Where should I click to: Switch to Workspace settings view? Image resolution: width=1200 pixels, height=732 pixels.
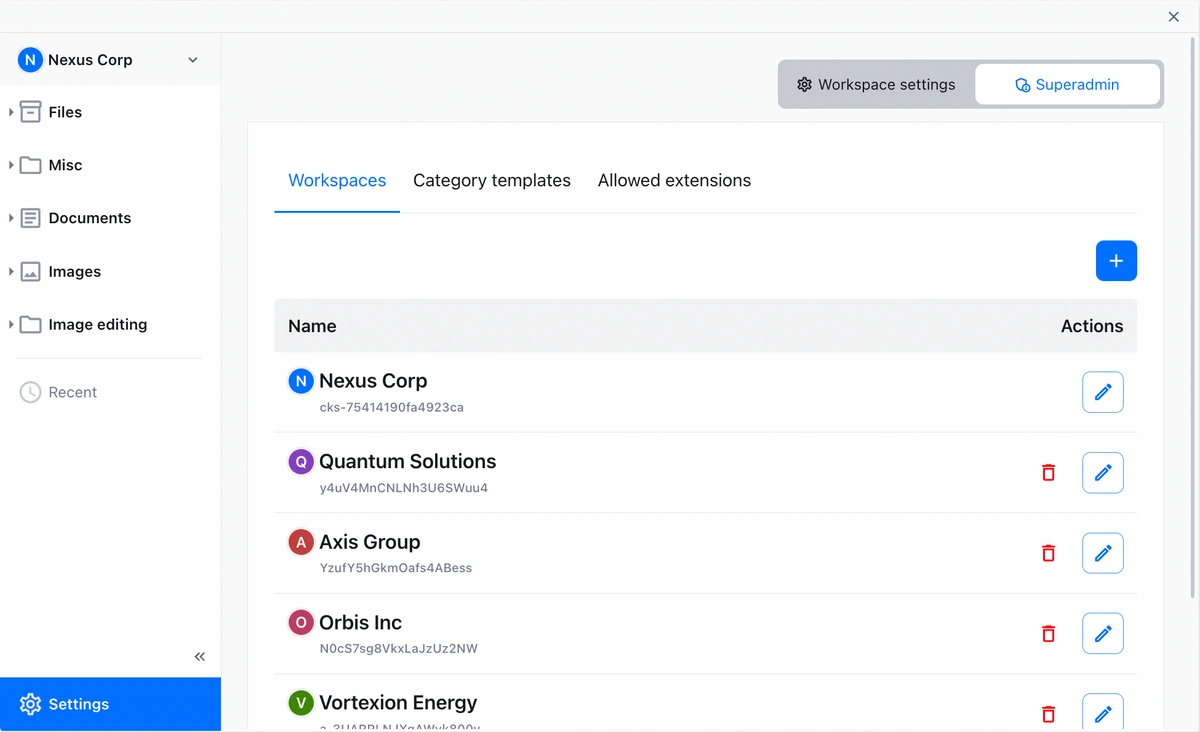pos(876,85)
